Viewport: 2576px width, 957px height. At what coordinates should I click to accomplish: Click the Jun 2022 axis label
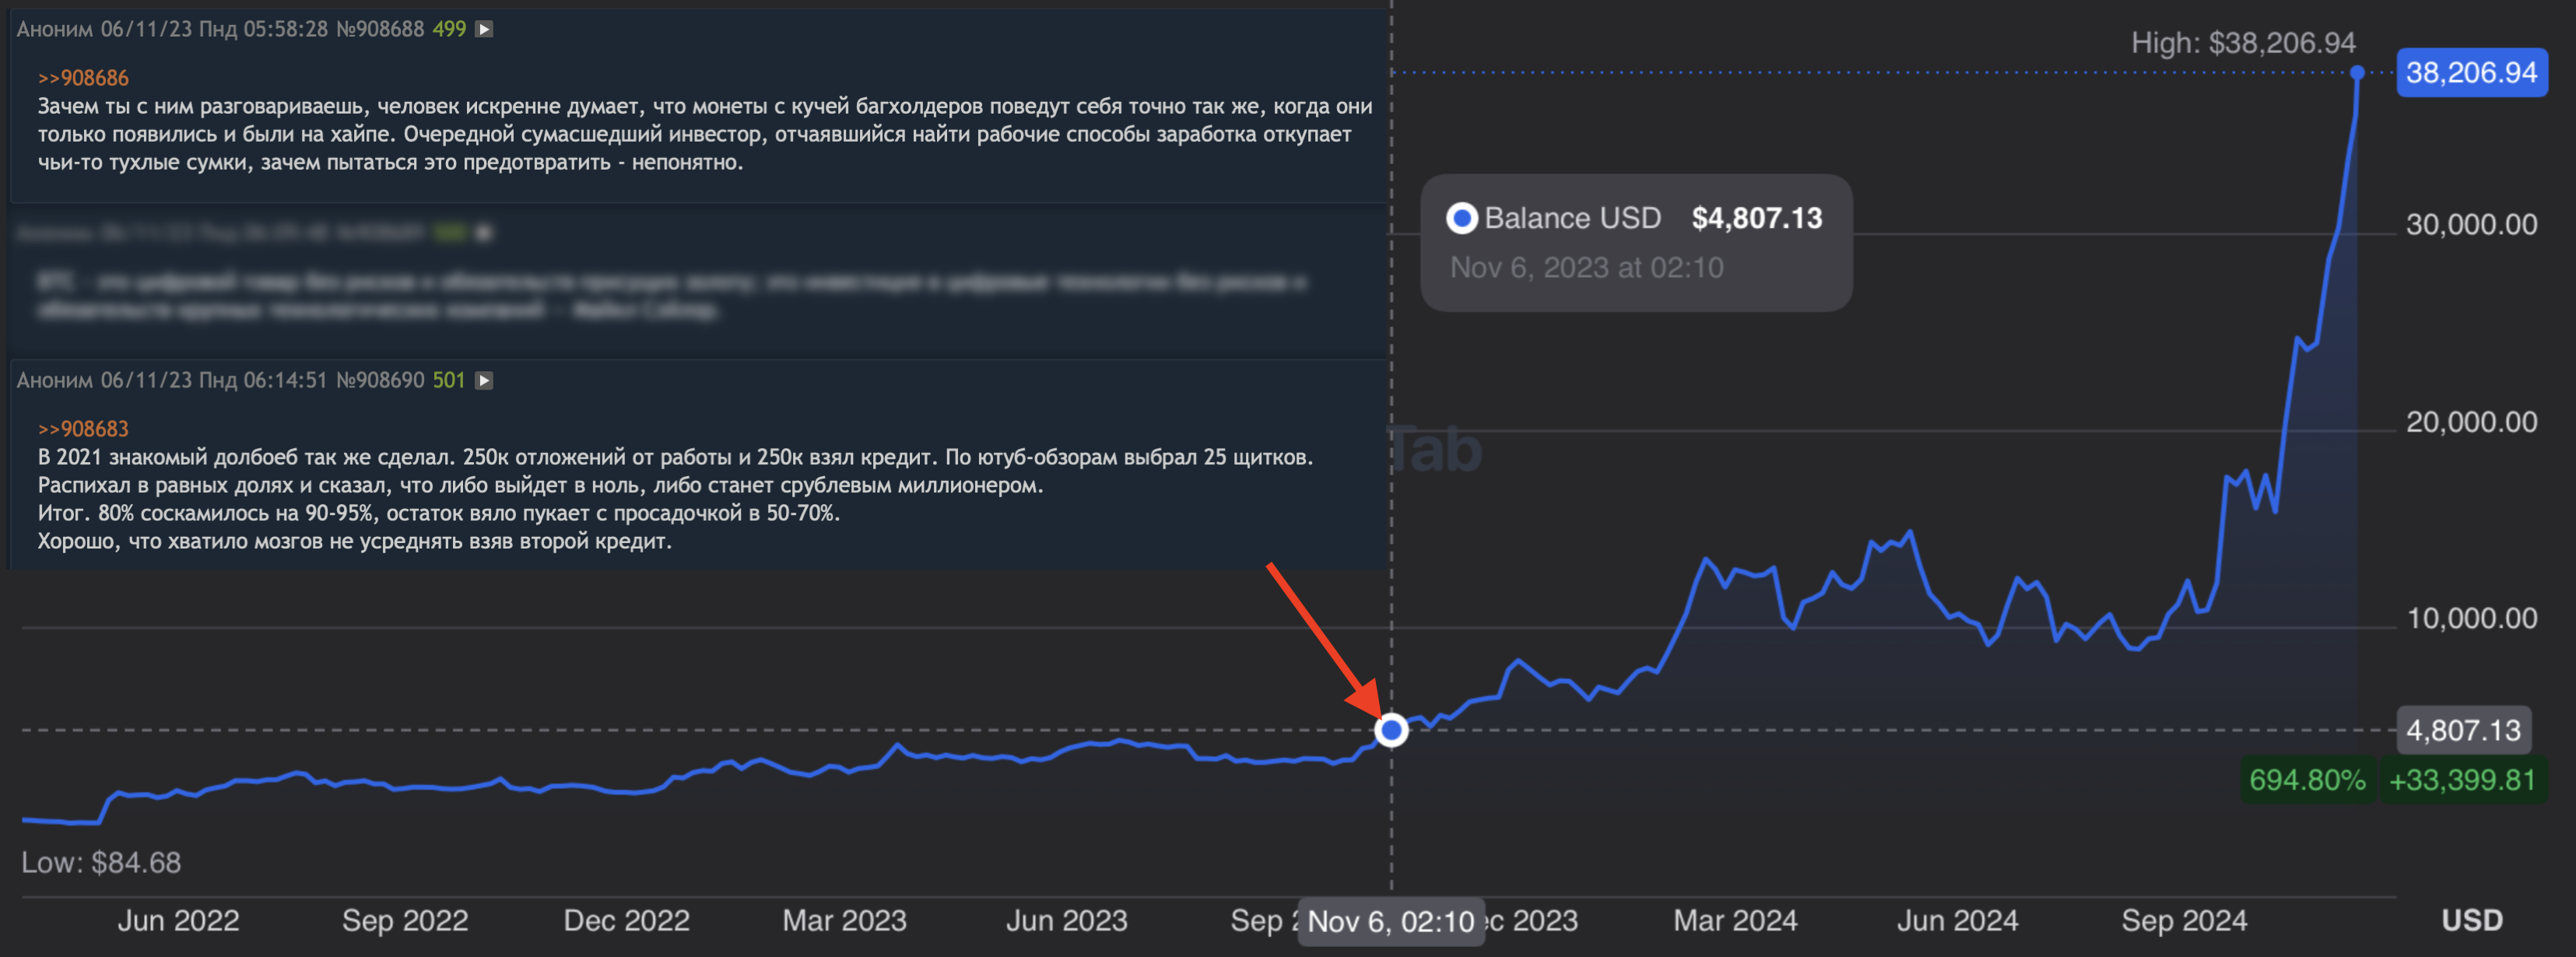coord(178,920)
